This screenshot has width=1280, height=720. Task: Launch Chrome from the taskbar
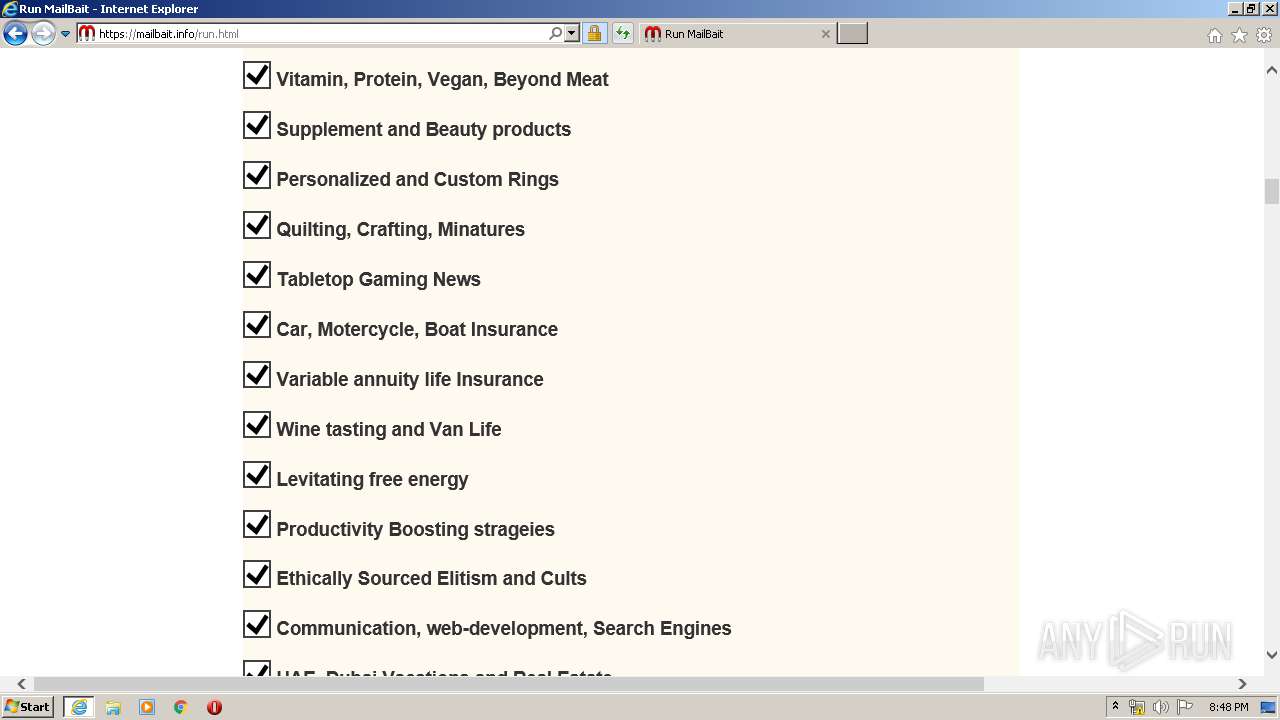coord(181,707)
